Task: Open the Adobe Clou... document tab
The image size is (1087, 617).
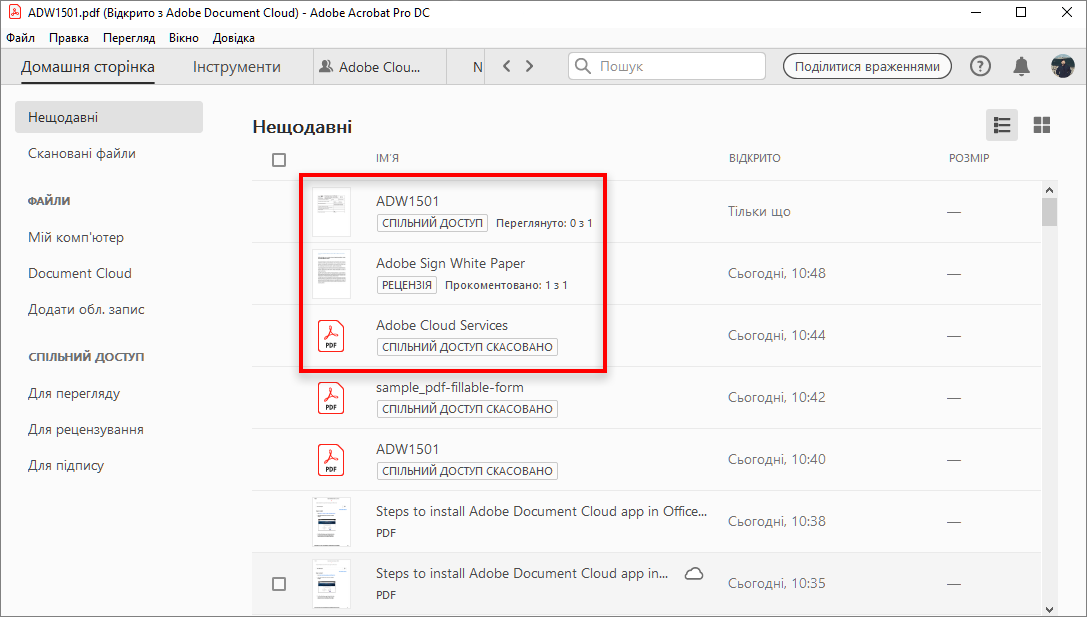Action: (x=380, y=67)
